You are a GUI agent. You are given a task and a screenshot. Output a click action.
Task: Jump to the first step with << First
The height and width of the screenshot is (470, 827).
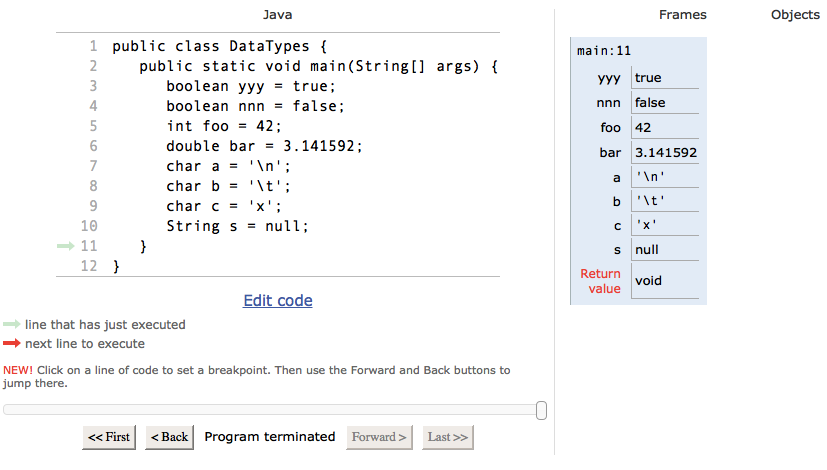109,437
